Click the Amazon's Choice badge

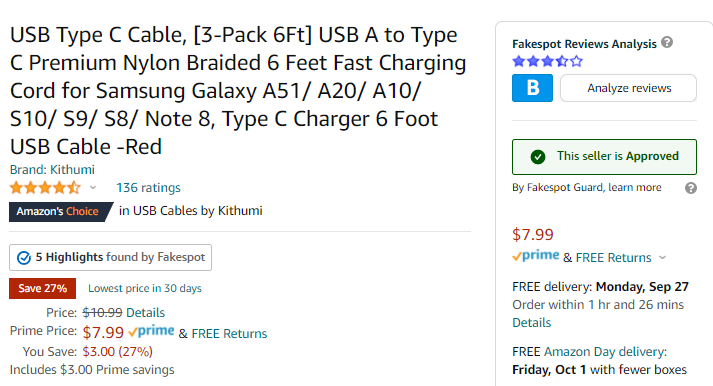click(x=58, y=211)
